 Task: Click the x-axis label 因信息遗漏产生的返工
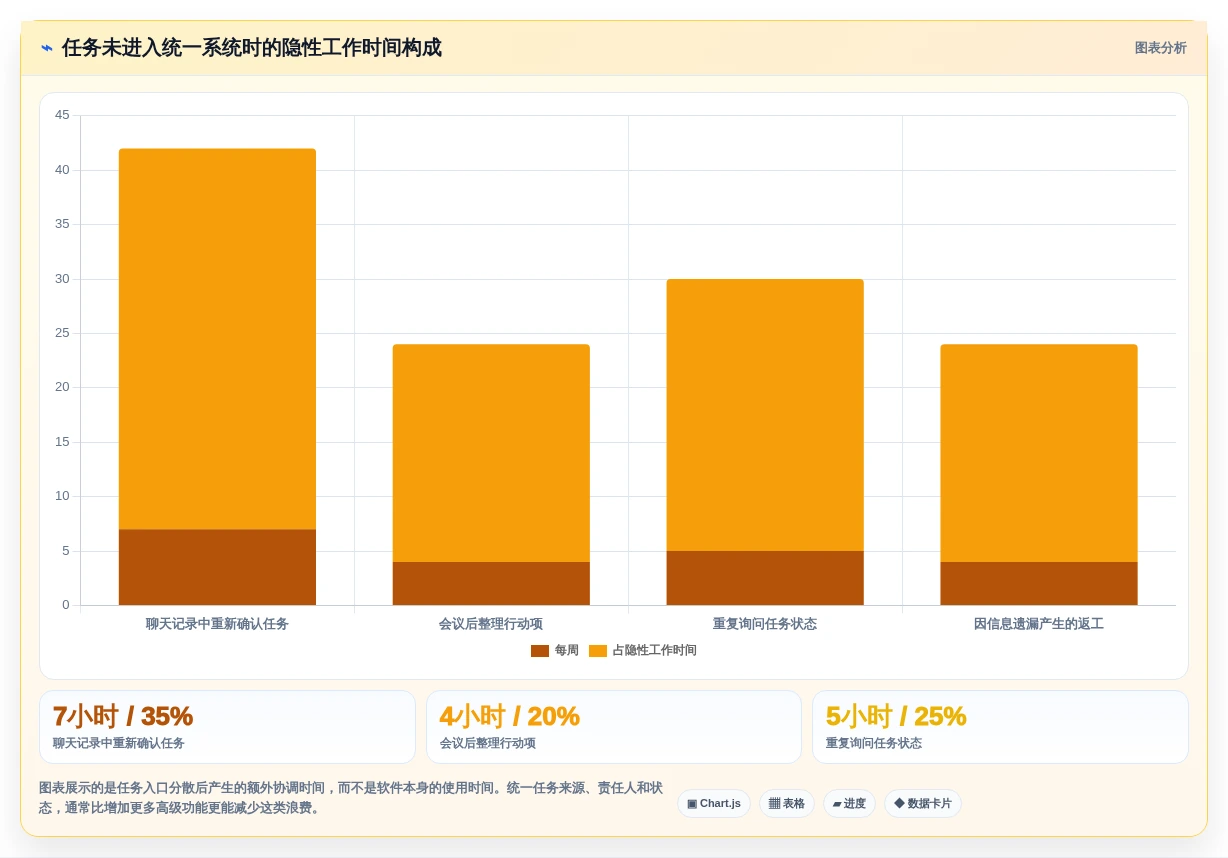point(1039,624)
